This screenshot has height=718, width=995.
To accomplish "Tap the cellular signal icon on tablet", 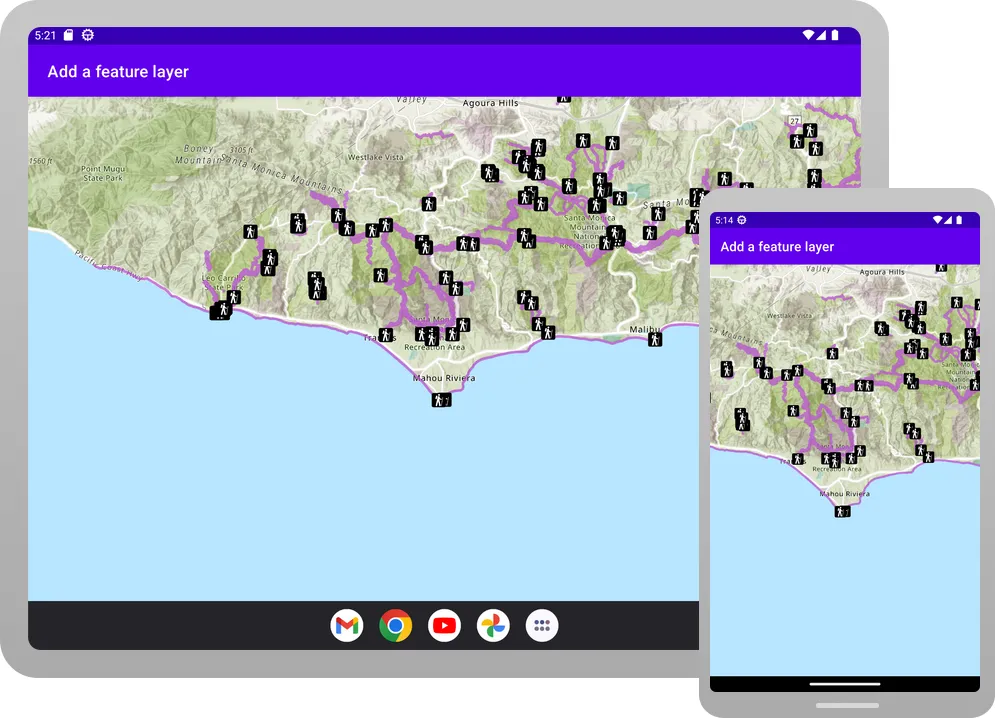I will pos(821,35).
